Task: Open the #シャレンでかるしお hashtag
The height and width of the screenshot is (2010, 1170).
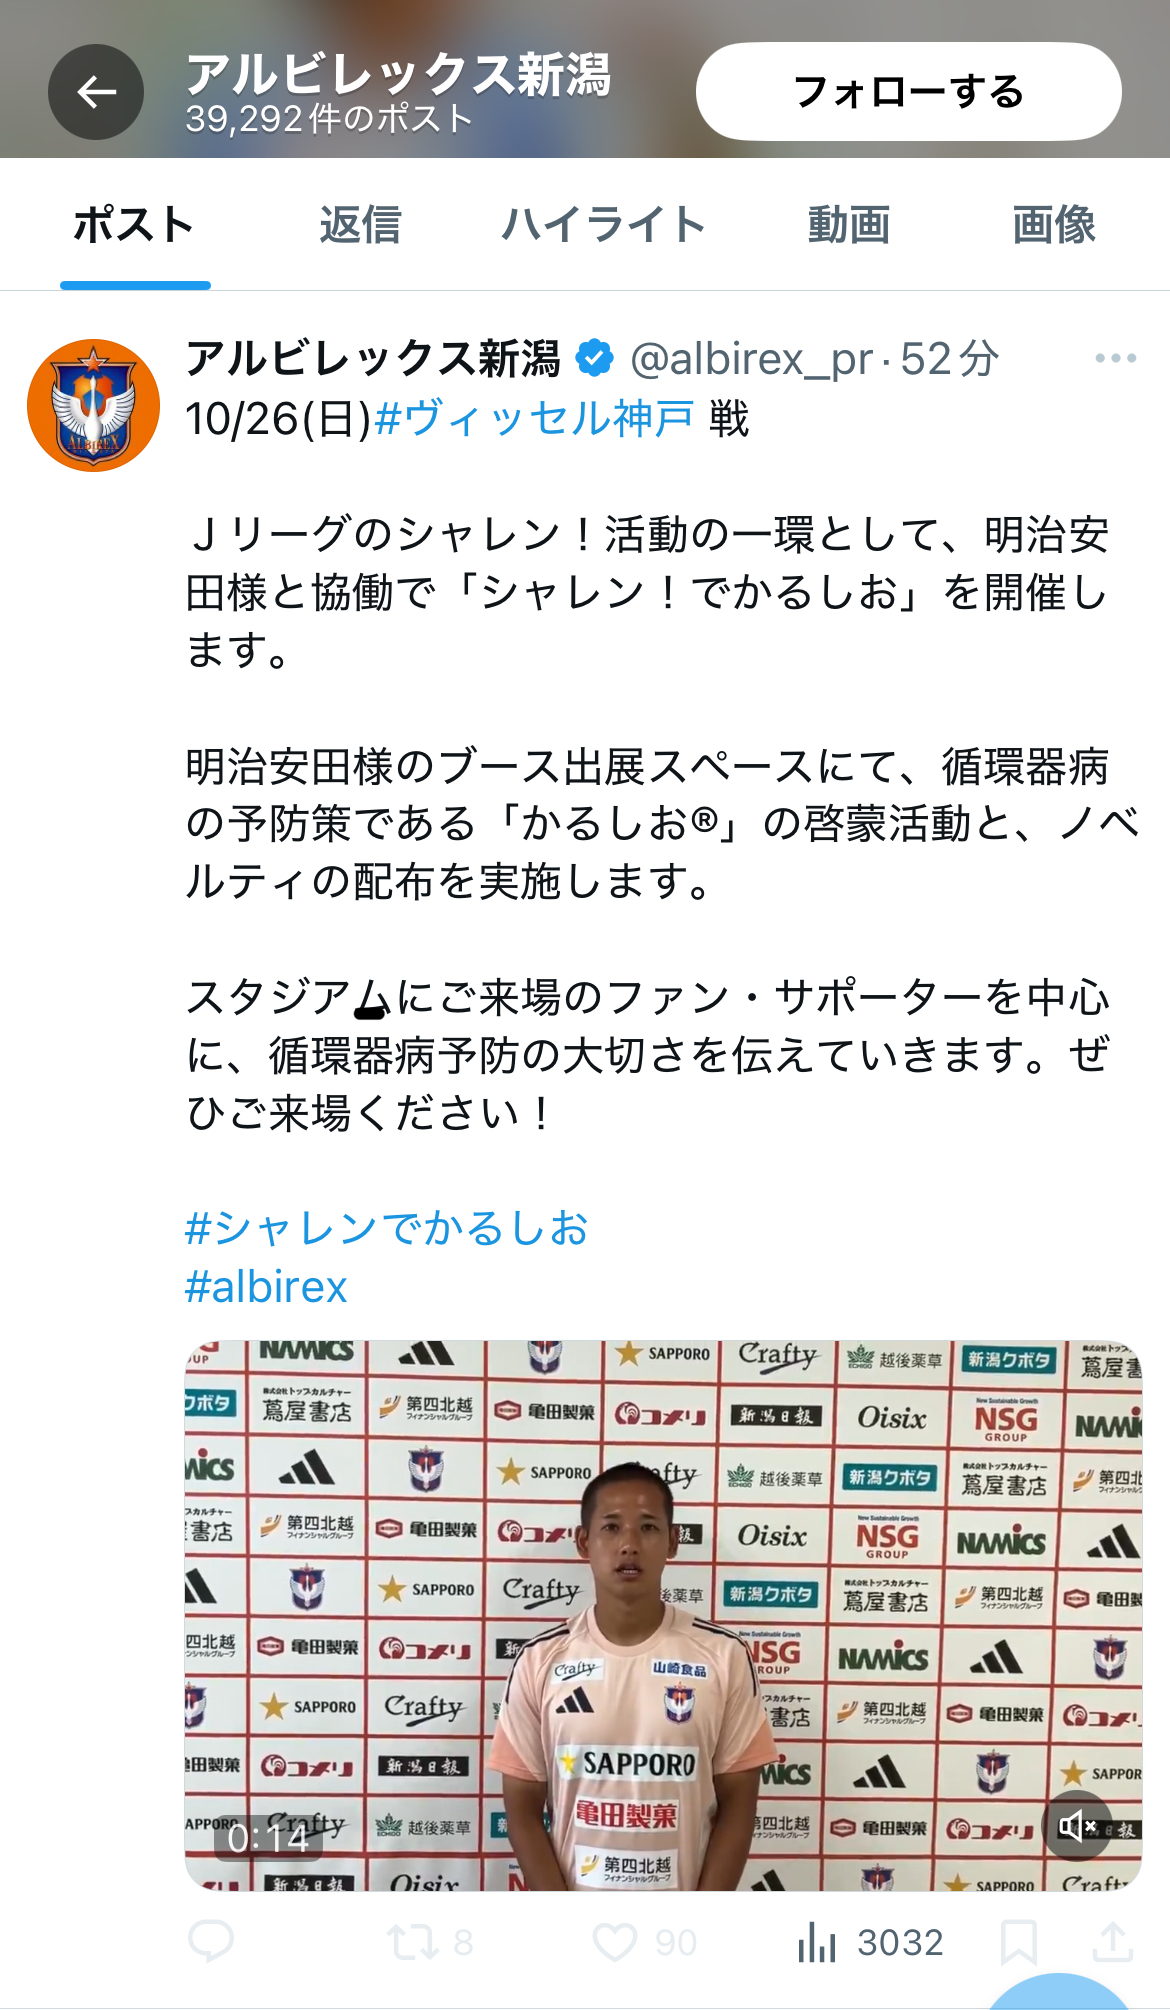Action: pyautogui.click(x=387, y=1228)
